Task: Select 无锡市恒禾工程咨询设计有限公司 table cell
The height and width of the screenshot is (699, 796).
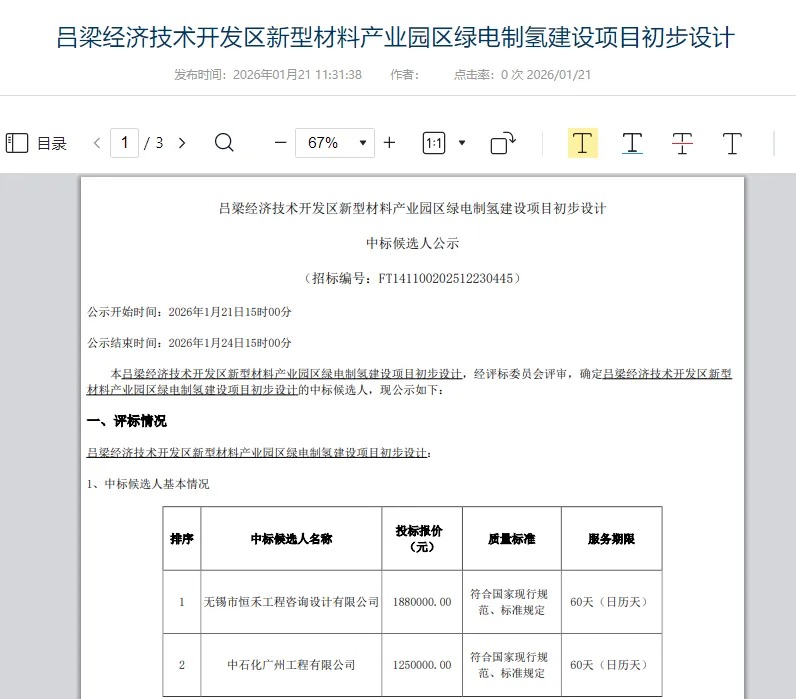Action: point(291,602)
